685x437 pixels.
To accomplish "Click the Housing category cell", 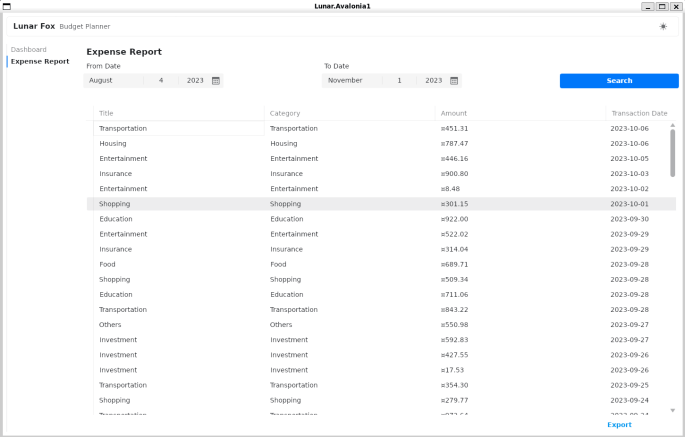I will [x=349, y=143].
